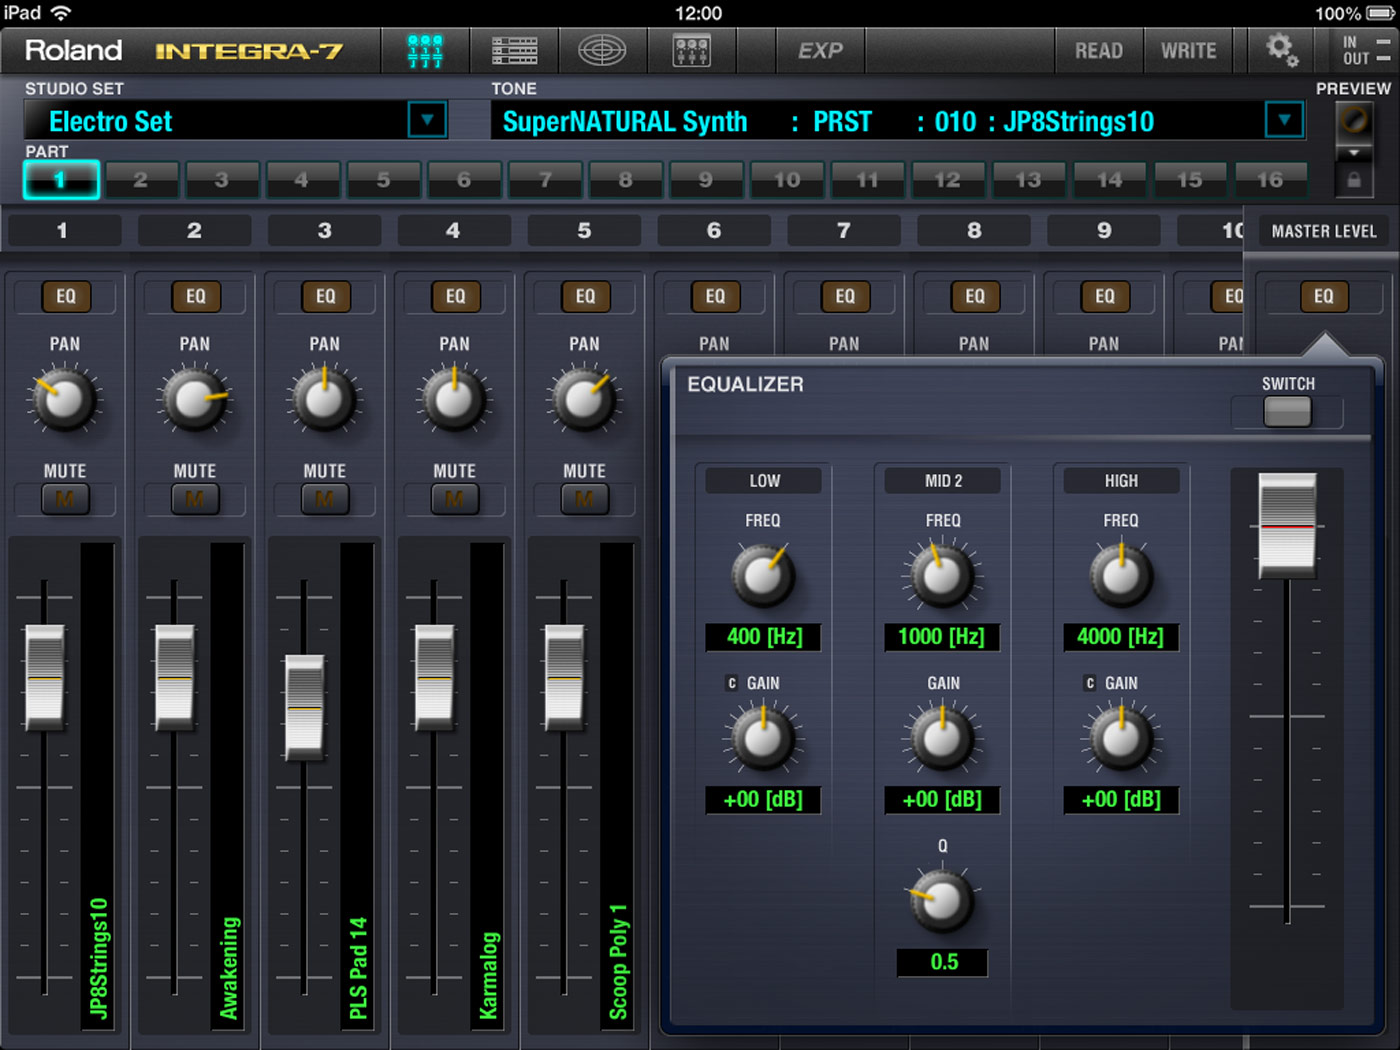The width and height of the screenshot is (1400, 1050).
Task: Tap the HIGH frequency 4000 Hz value
Action: [x=1121, y=637]
